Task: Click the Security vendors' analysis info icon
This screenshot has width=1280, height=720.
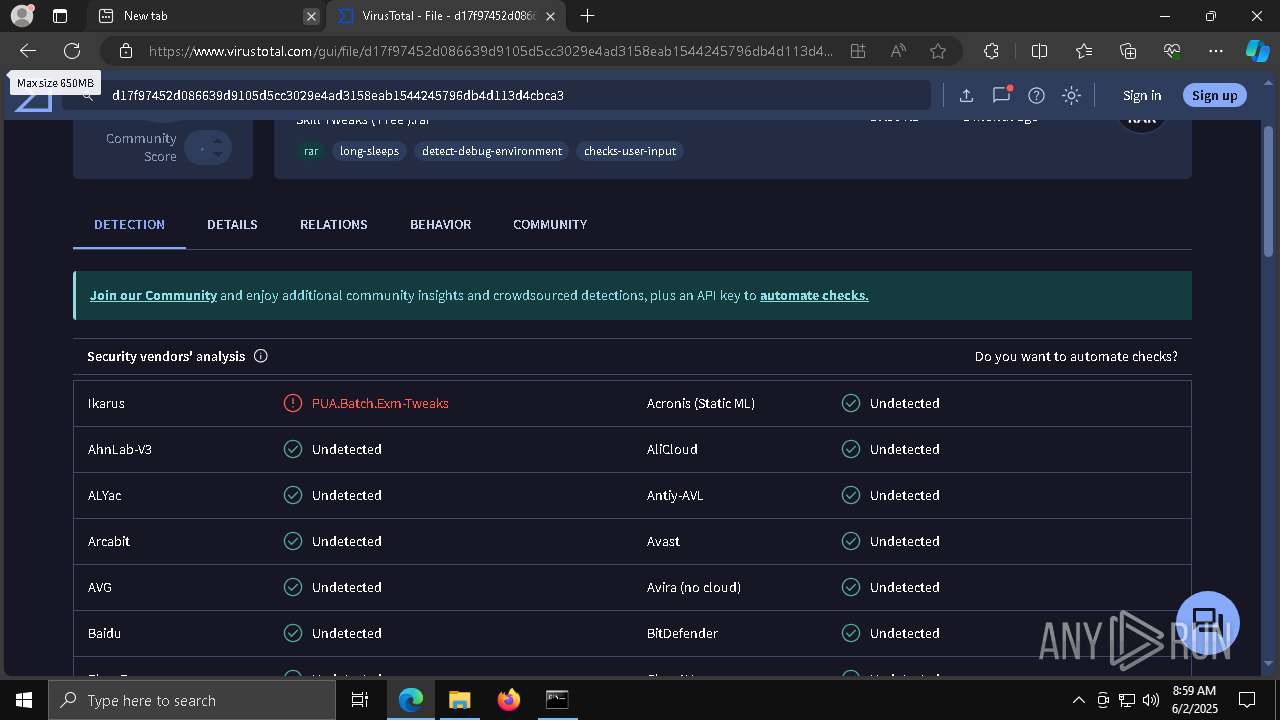Action: tap(261, 356)
